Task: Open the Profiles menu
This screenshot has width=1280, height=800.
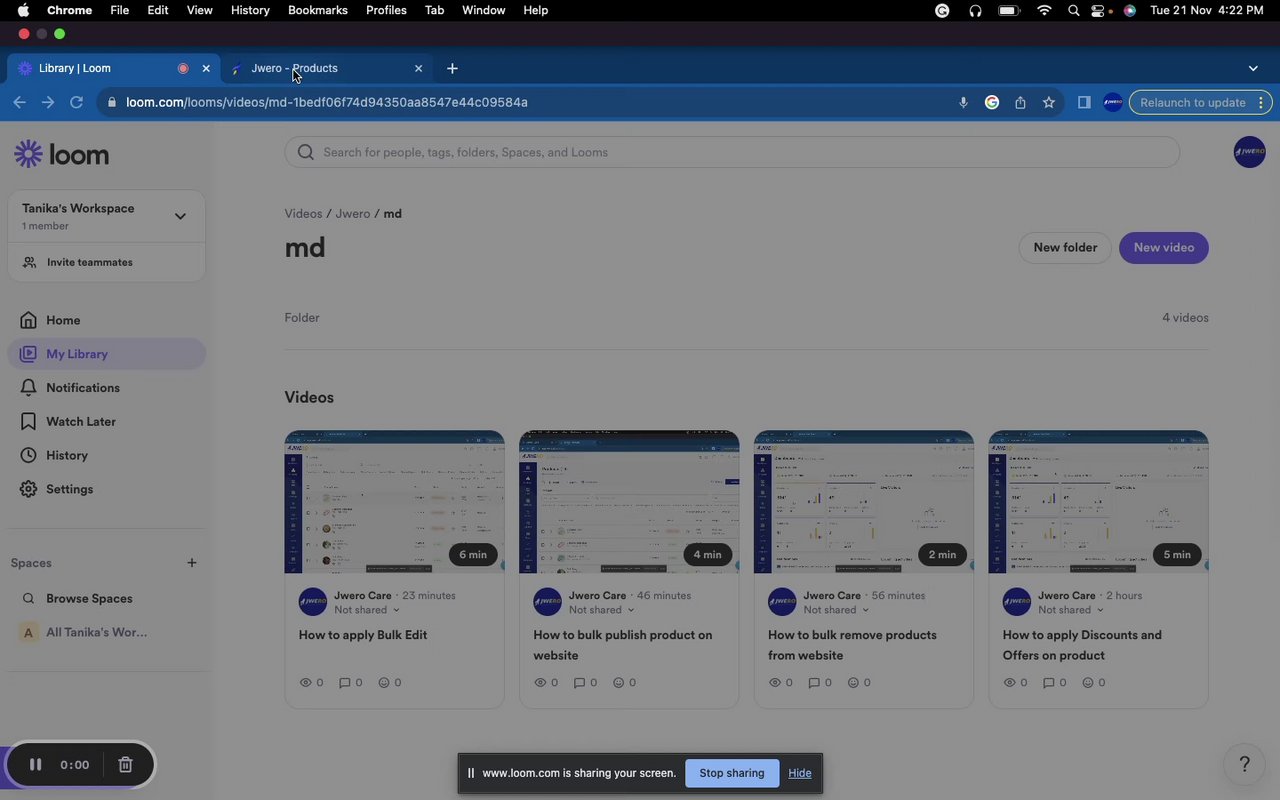Action: (x=386, y=10)
